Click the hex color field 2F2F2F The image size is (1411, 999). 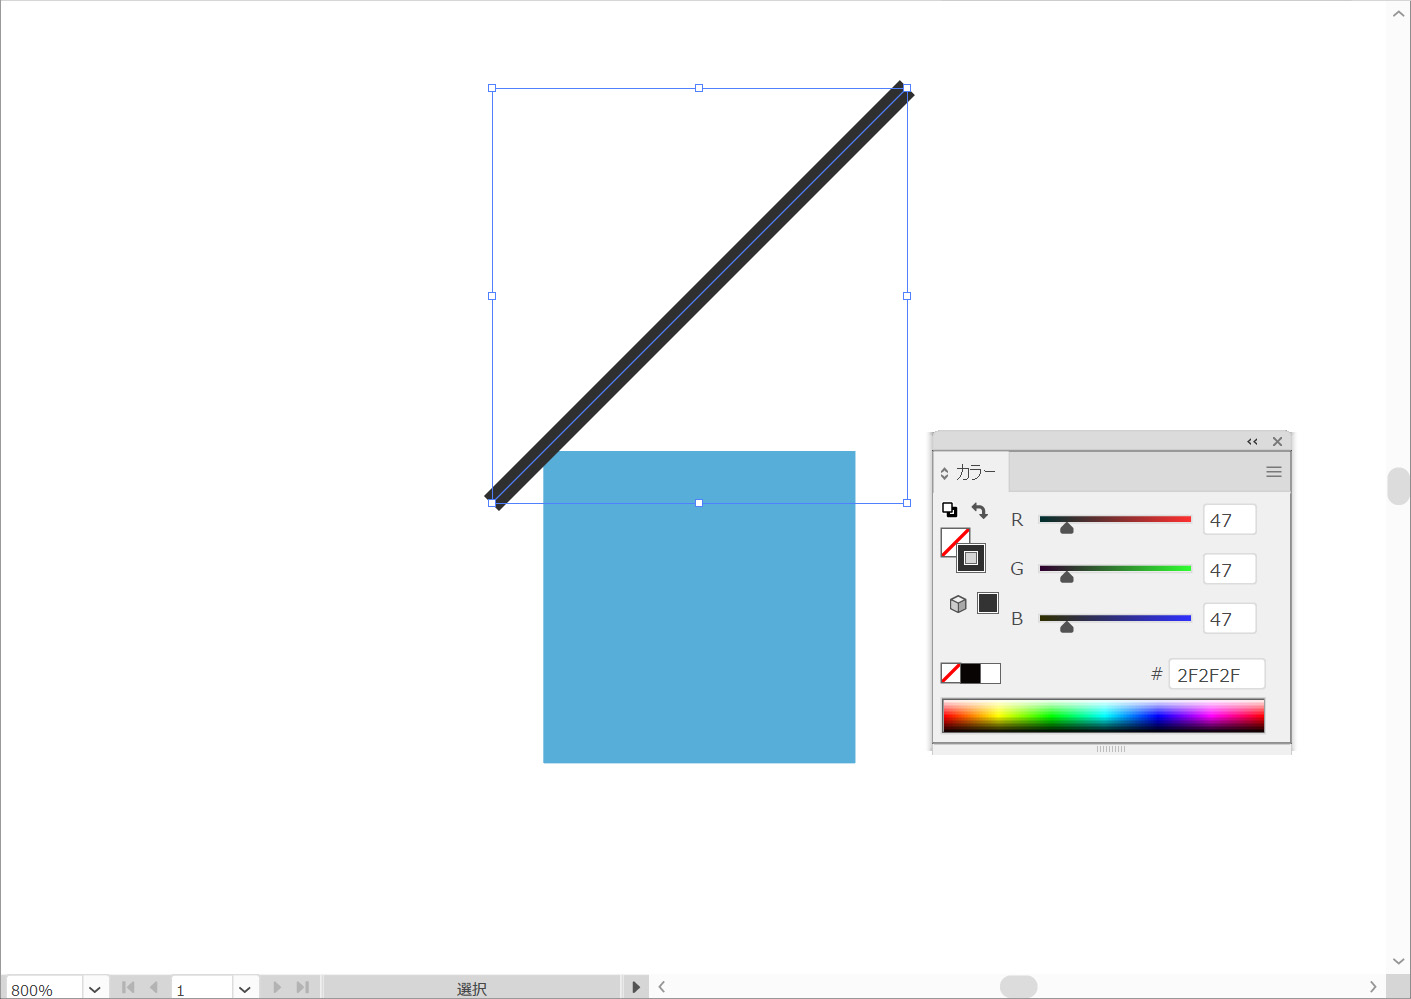1215,674
